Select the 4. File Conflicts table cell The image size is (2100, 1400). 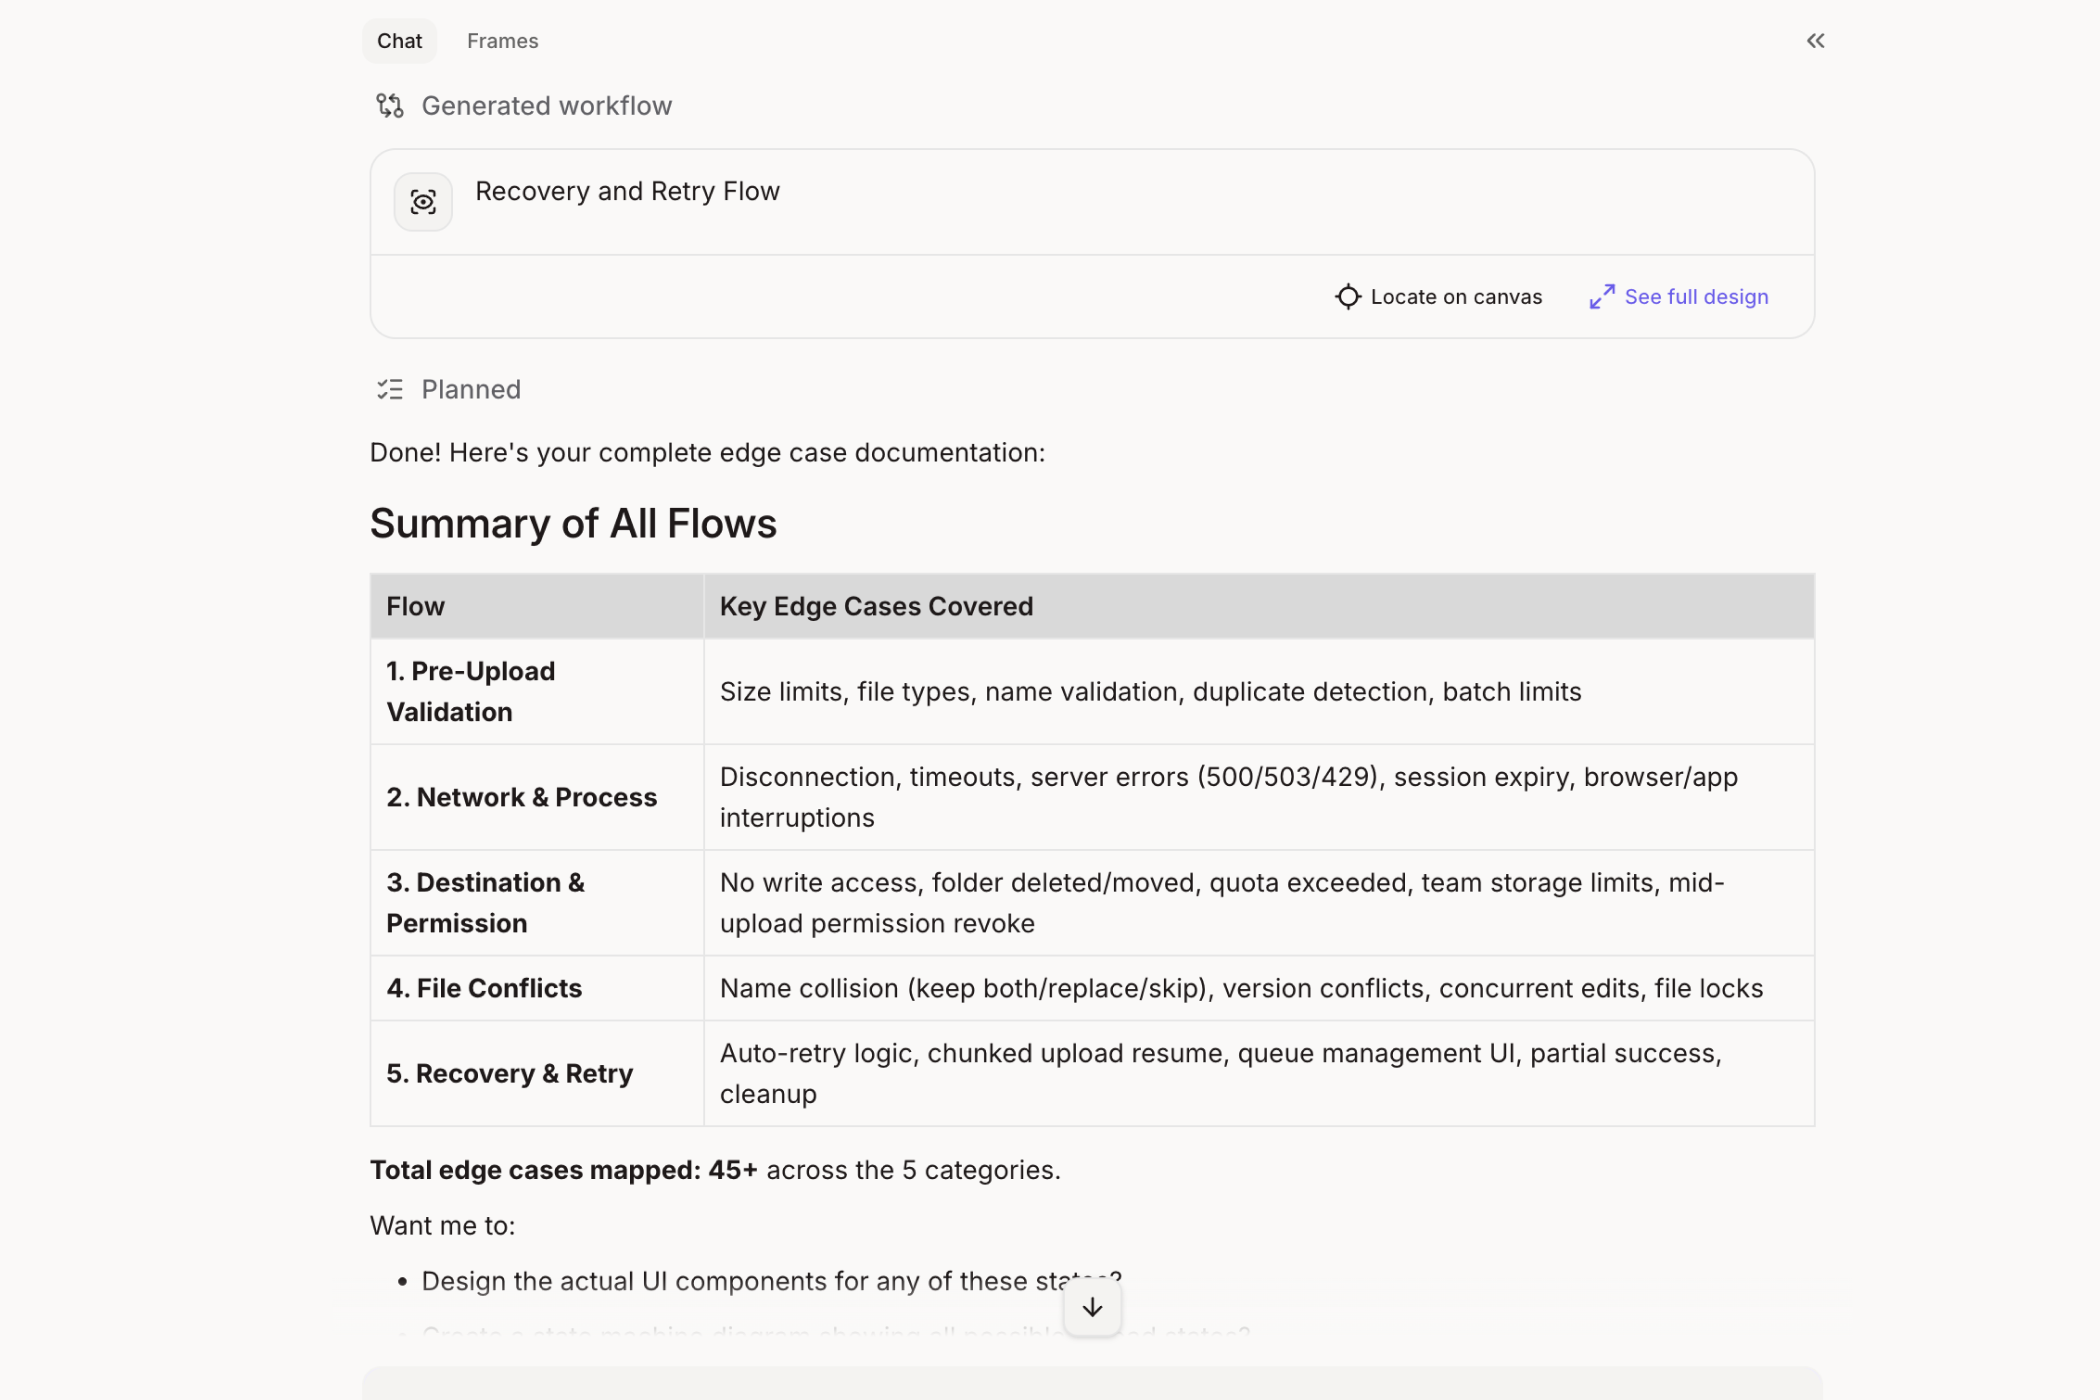coord(485,988)
